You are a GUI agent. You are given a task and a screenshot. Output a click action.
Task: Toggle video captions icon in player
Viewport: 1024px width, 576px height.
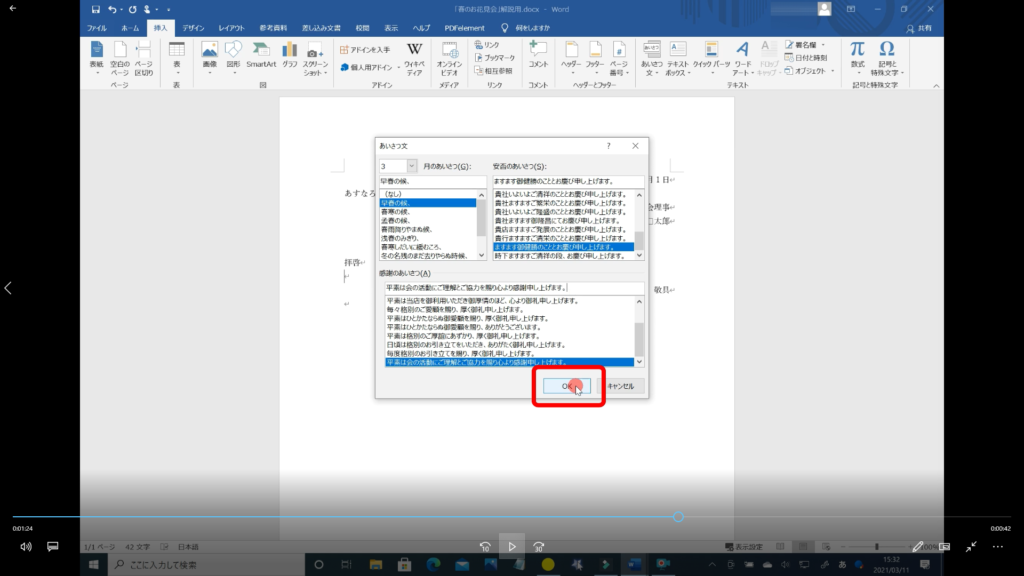tap(53, 547)
